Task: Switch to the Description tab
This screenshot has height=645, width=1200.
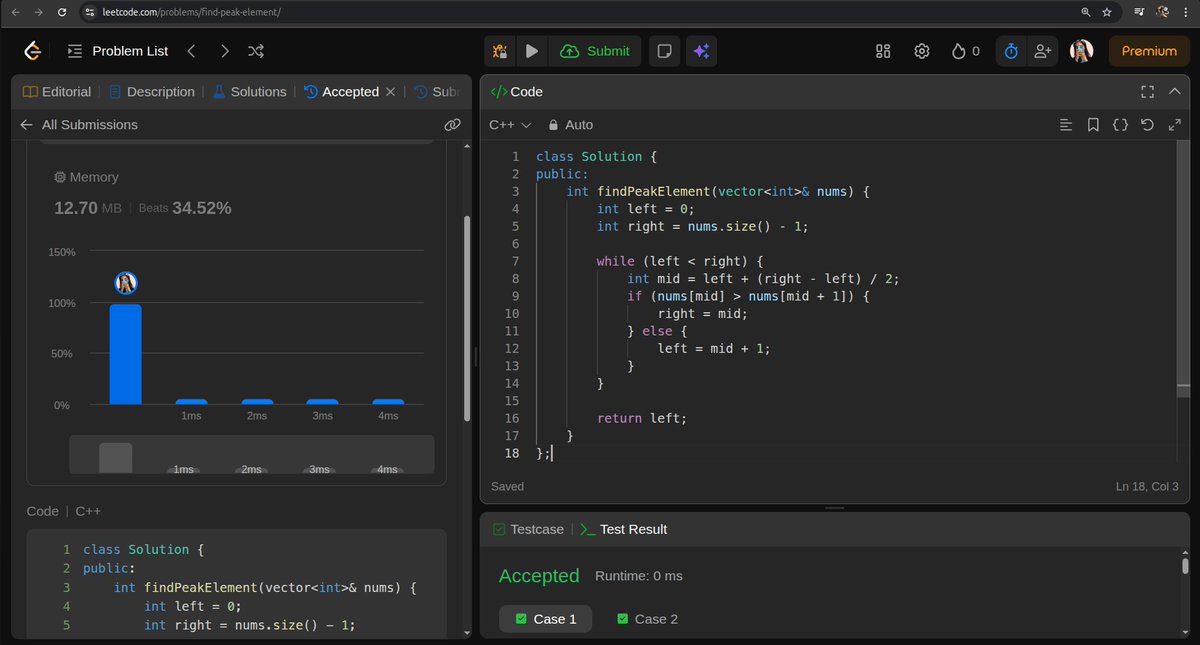Action: click(152, 92)
